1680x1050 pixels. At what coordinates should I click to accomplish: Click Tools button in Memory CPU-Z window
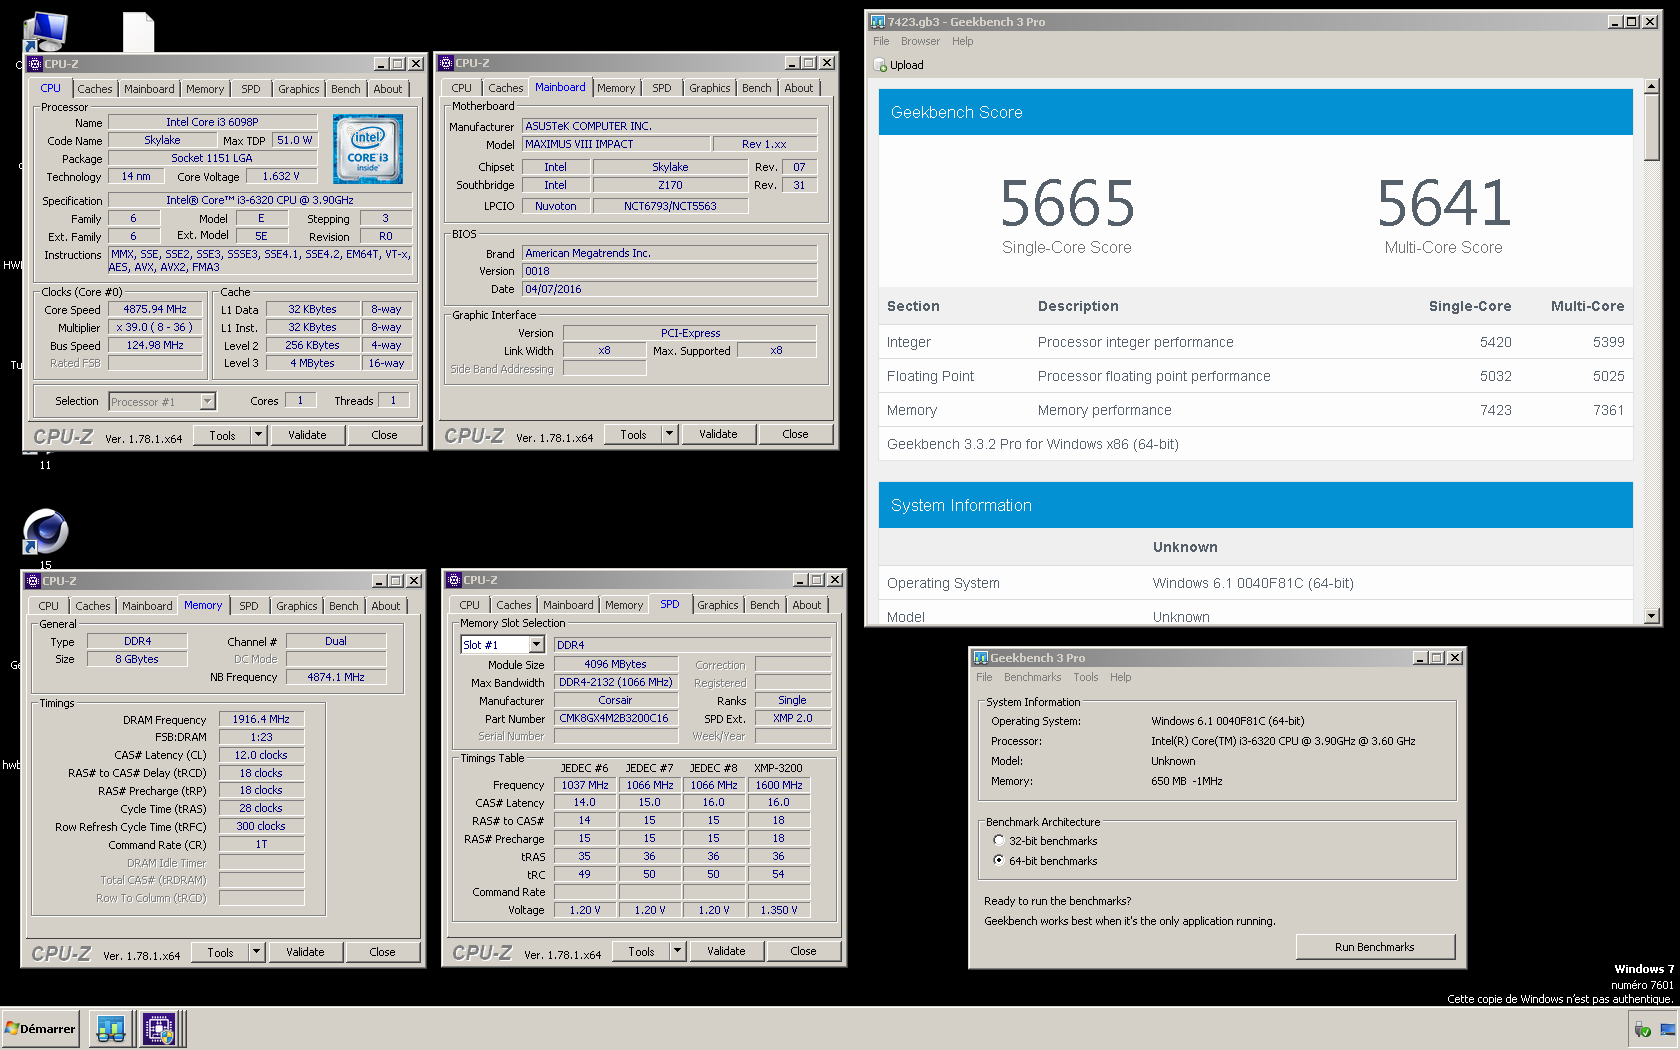pos(220,952)
